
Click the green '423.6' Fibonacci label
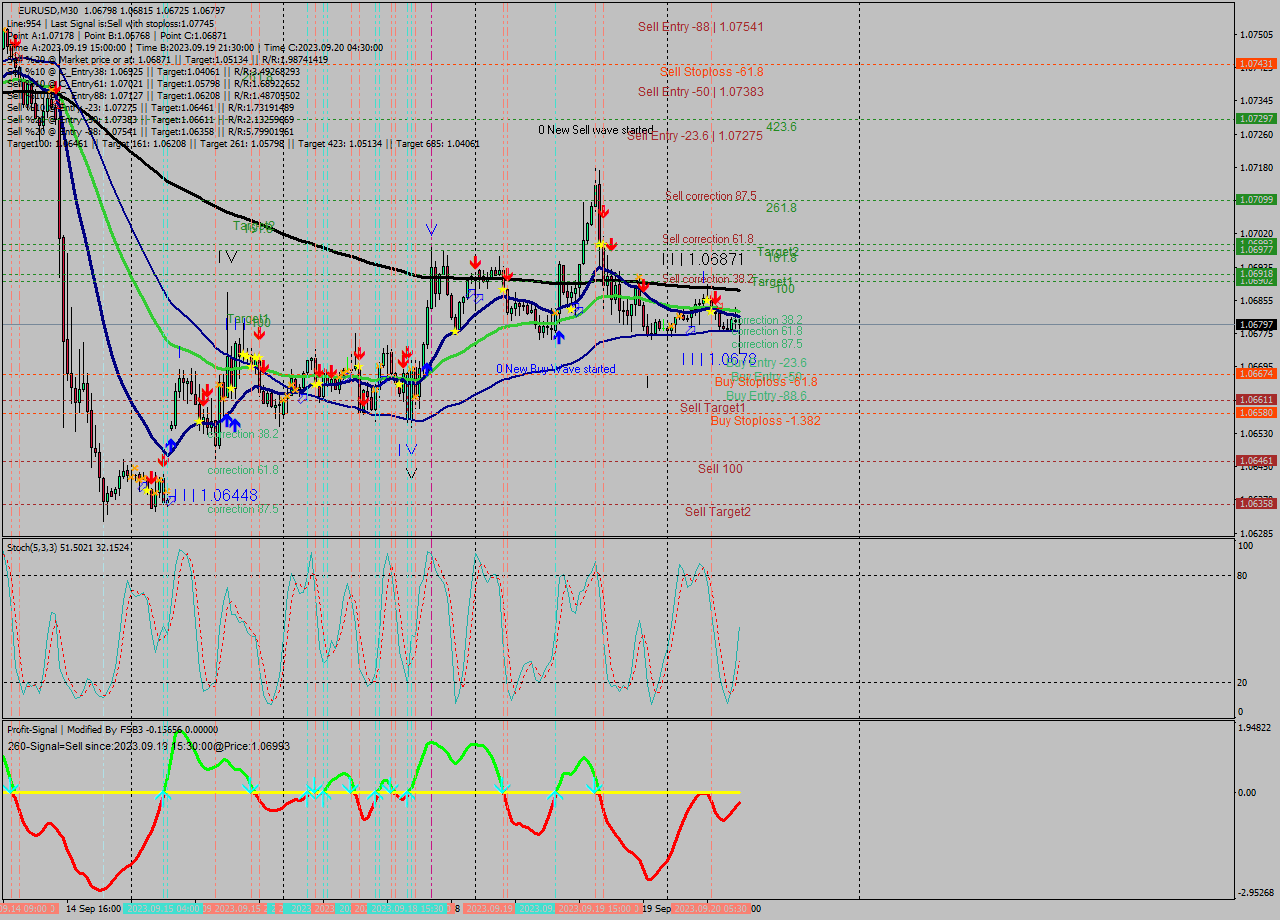782,127
